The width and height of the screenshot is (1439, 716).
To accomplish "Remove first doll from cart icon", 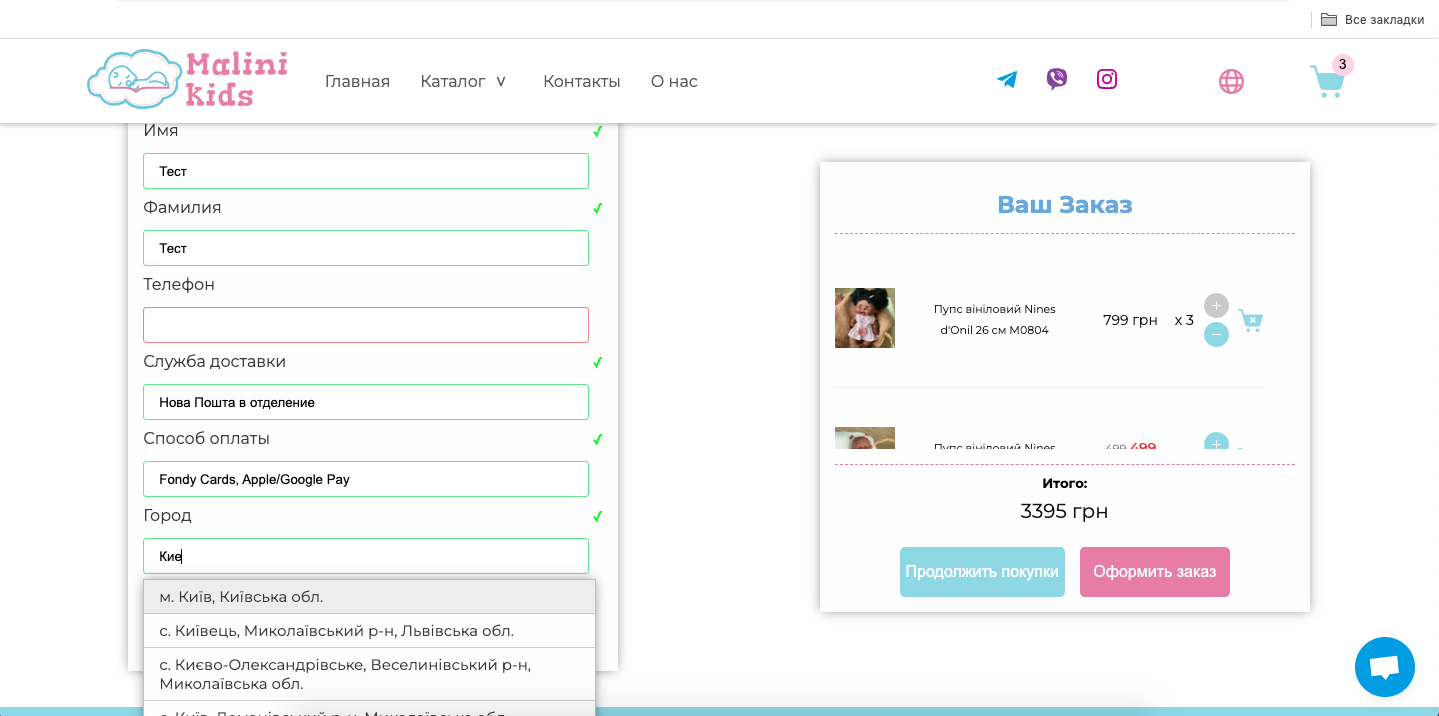I will (x=1250, y=320).
